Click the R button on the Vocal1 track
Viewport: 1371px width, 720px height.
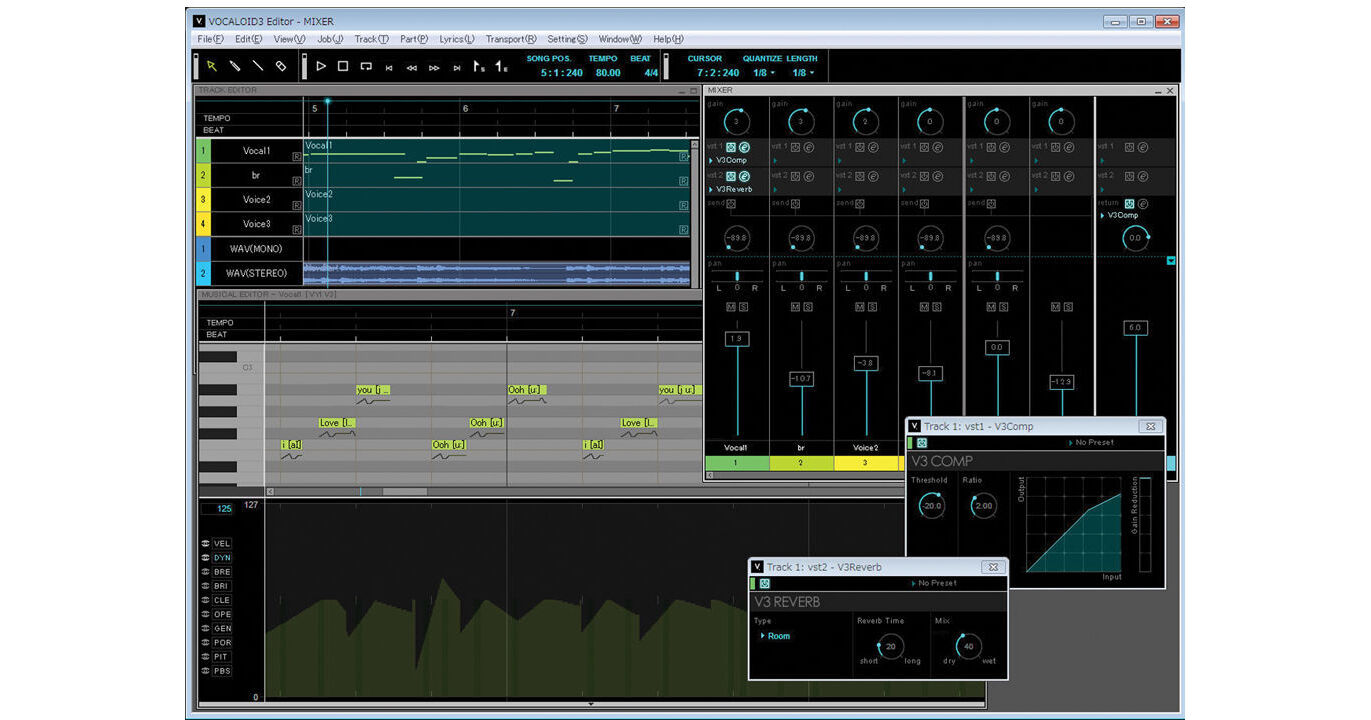click(x=297, y=157)
